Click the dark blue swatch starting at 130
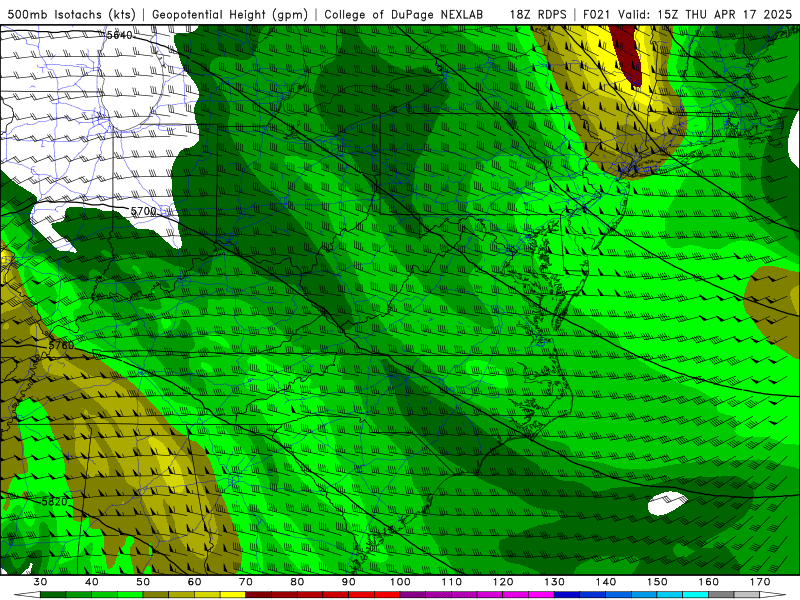Viewport: 800px width, 600px height. pyautogui.click(x=567, y=595)
